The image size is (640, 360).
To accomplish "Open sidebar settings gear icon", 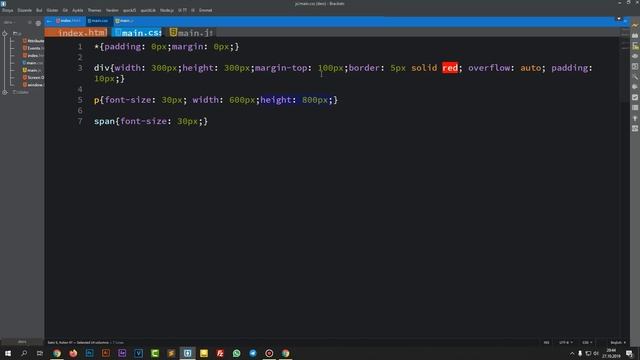I will pos(38,23).
